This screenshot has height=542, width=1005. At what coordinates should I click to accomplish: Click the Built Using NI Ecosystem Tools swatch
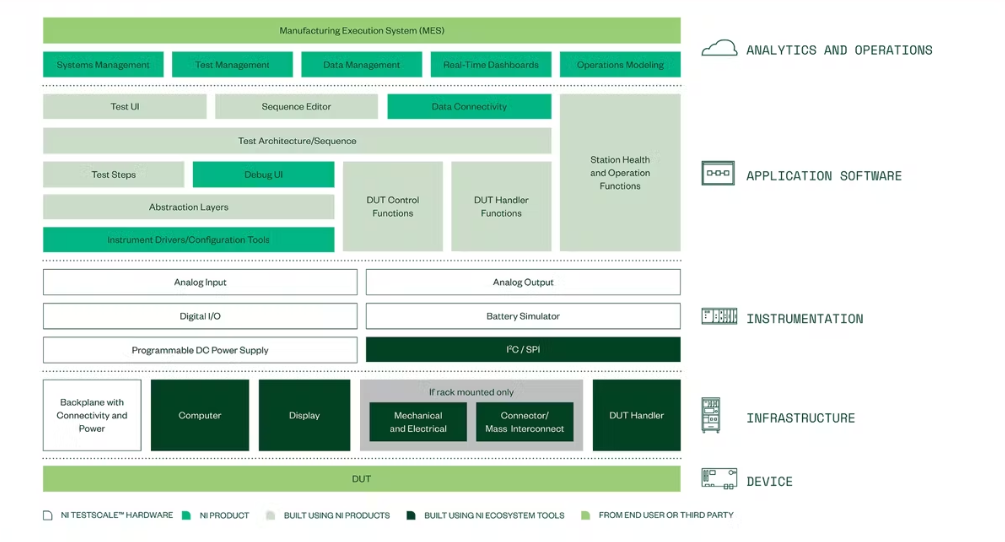pyautogui.click(x=411, y=515)
